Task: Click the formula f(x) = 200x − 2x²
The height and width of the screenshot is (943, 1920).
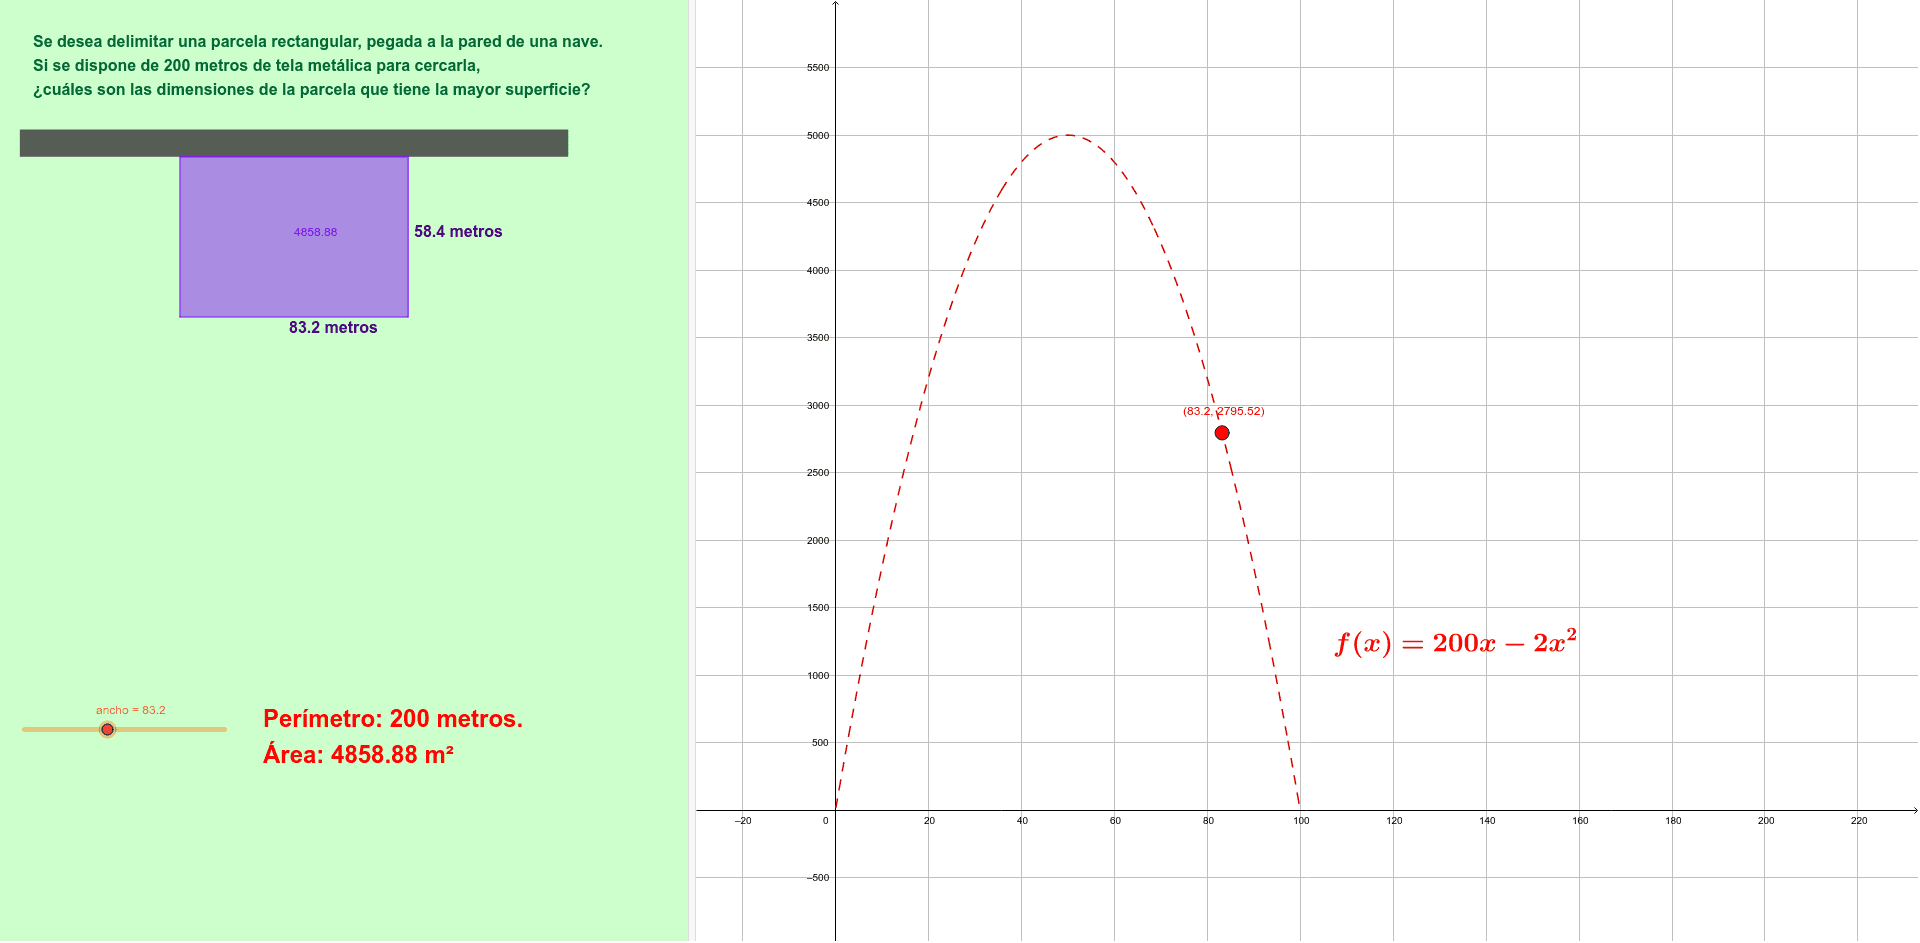Action: click(x=1456, y=642)
